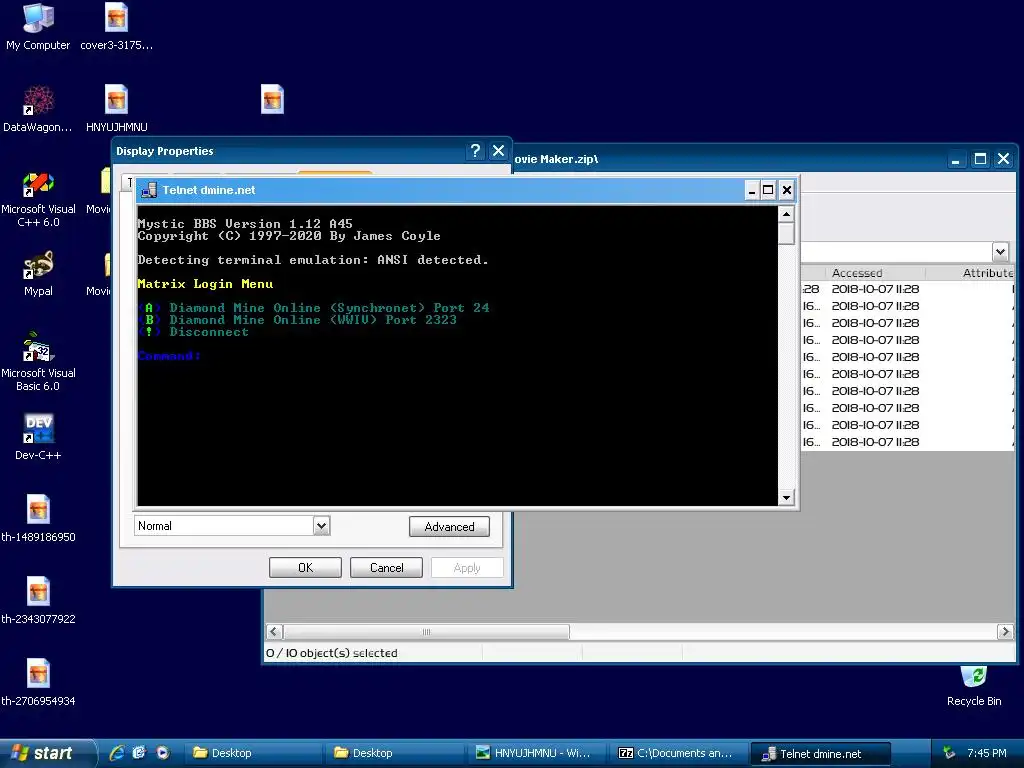
Task: Click OK in Display Properties
Action: point(305,568)
